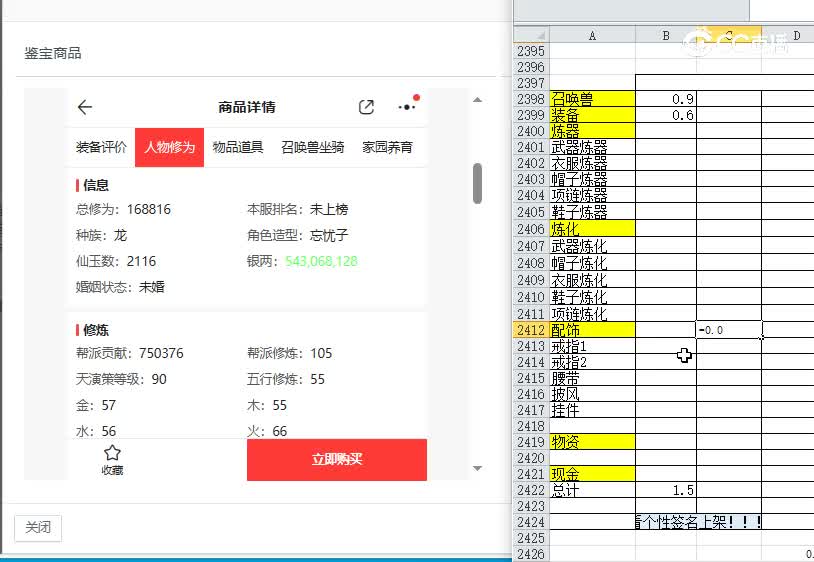Click the 披风 cell
The image size is (814, 562).
pos(592,394)
